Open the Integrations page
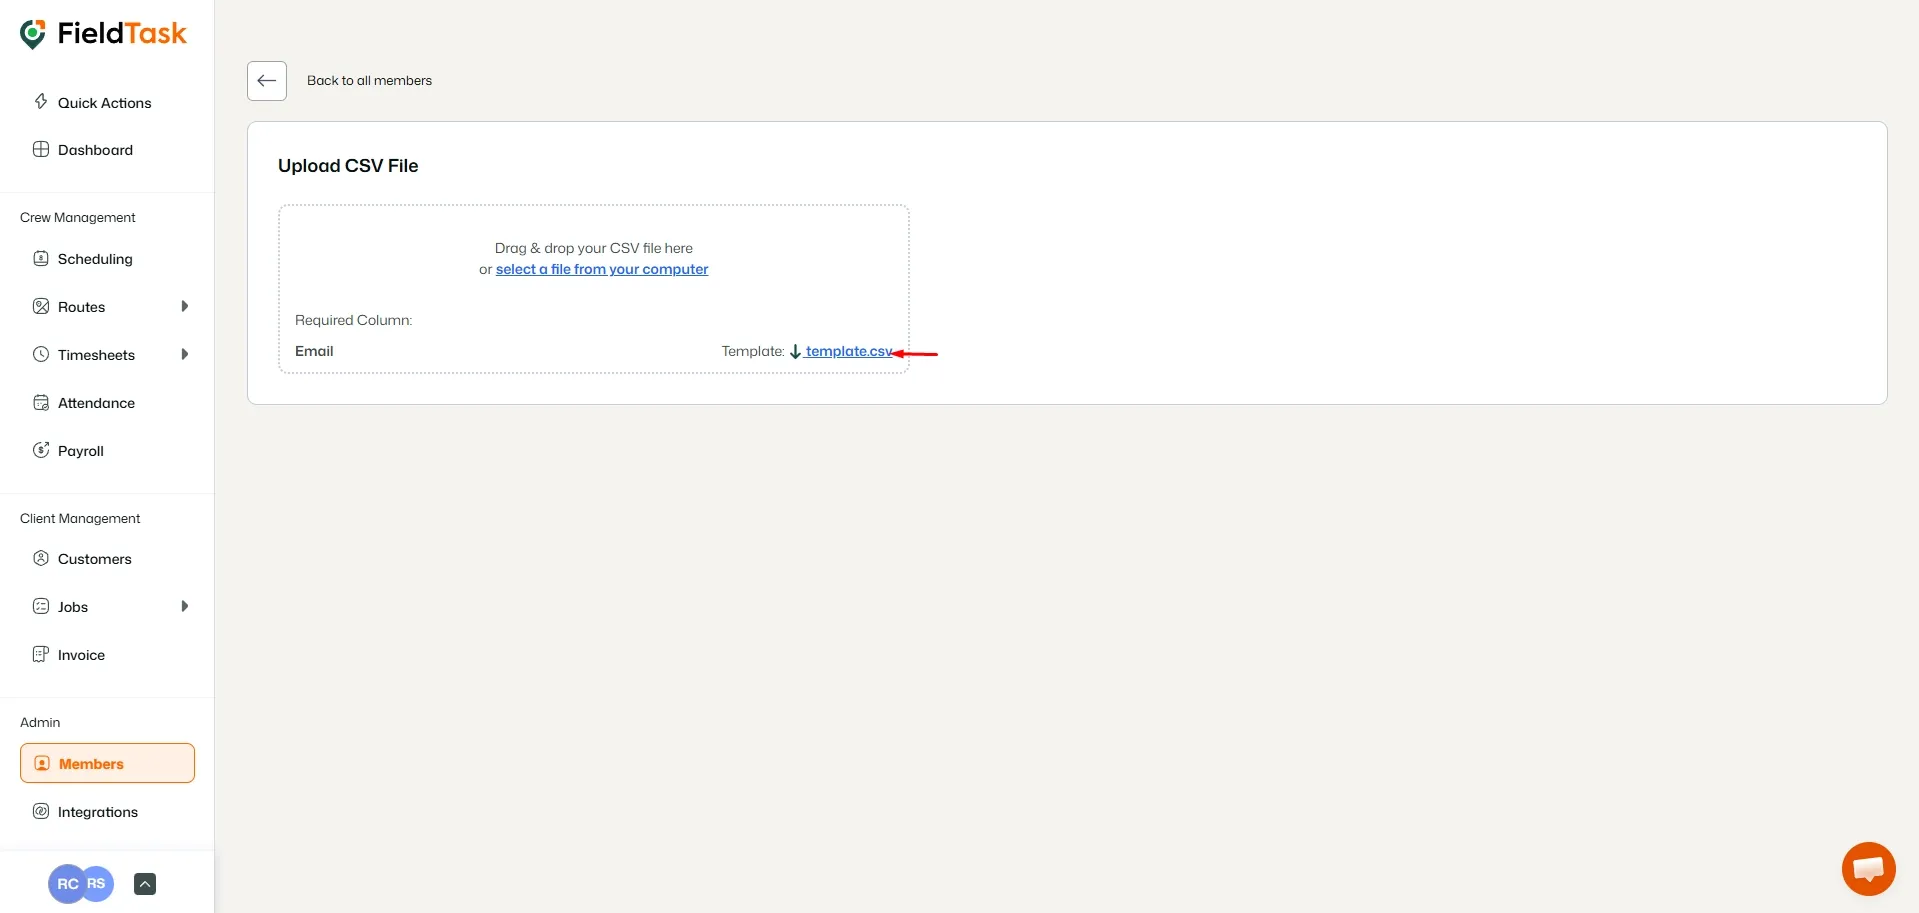The width and height of the screenshot is (1919, 913). coord(96,811)
